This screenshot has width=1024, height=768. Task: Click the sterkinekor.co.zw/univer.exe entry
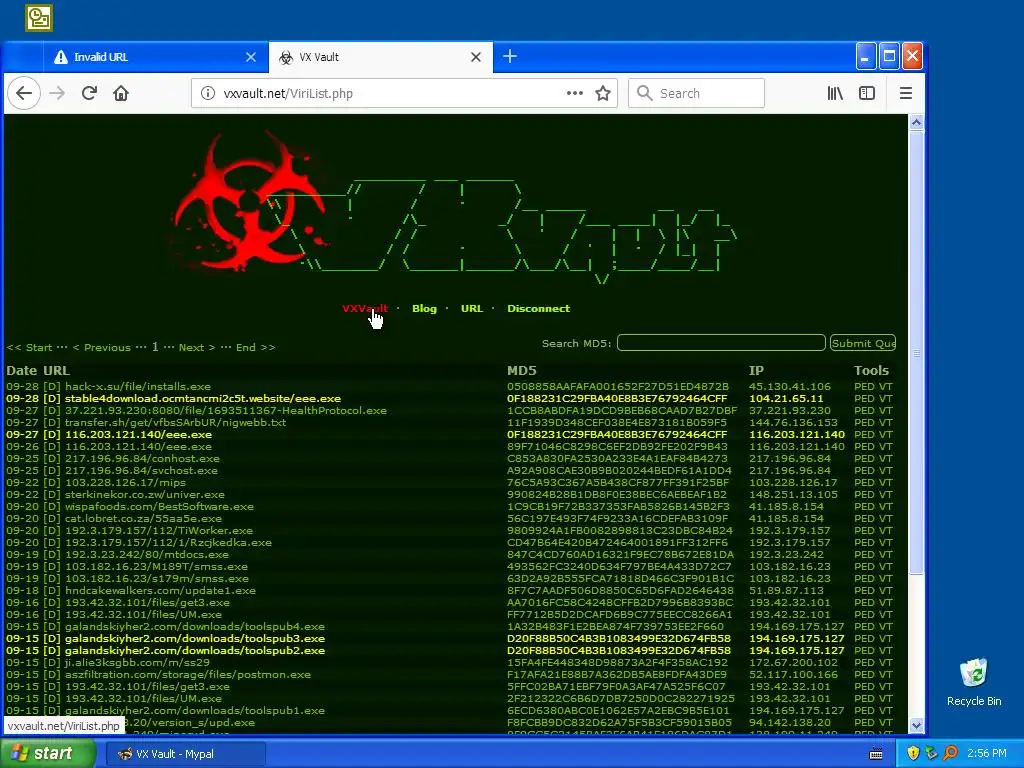coord(144,494)
